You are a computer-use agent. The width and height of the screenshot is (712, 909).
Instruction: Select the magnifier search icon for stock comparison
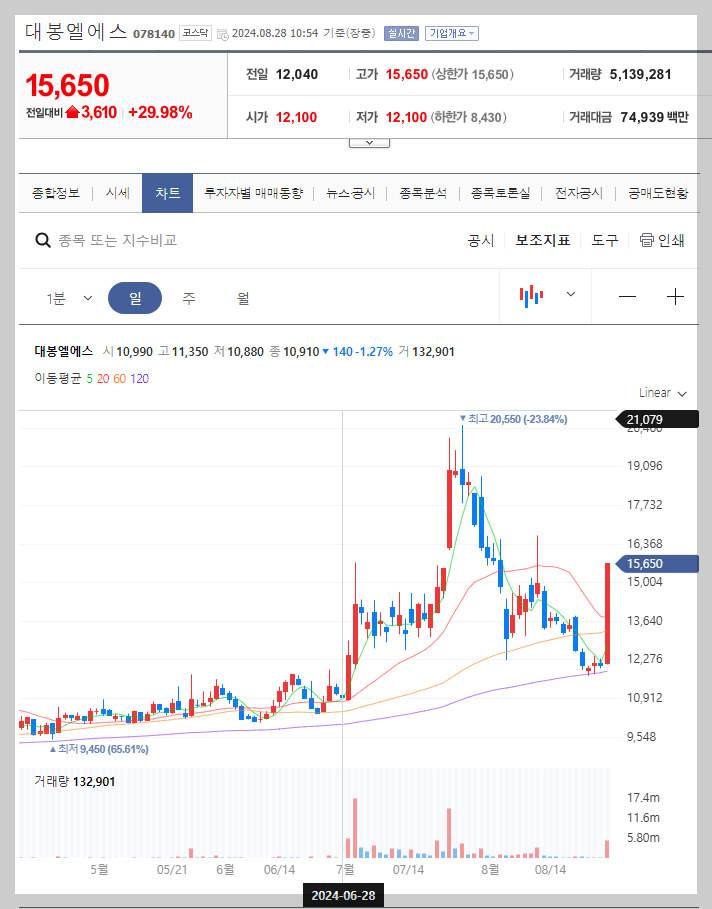pyautogui.click(x=42, y=240)
